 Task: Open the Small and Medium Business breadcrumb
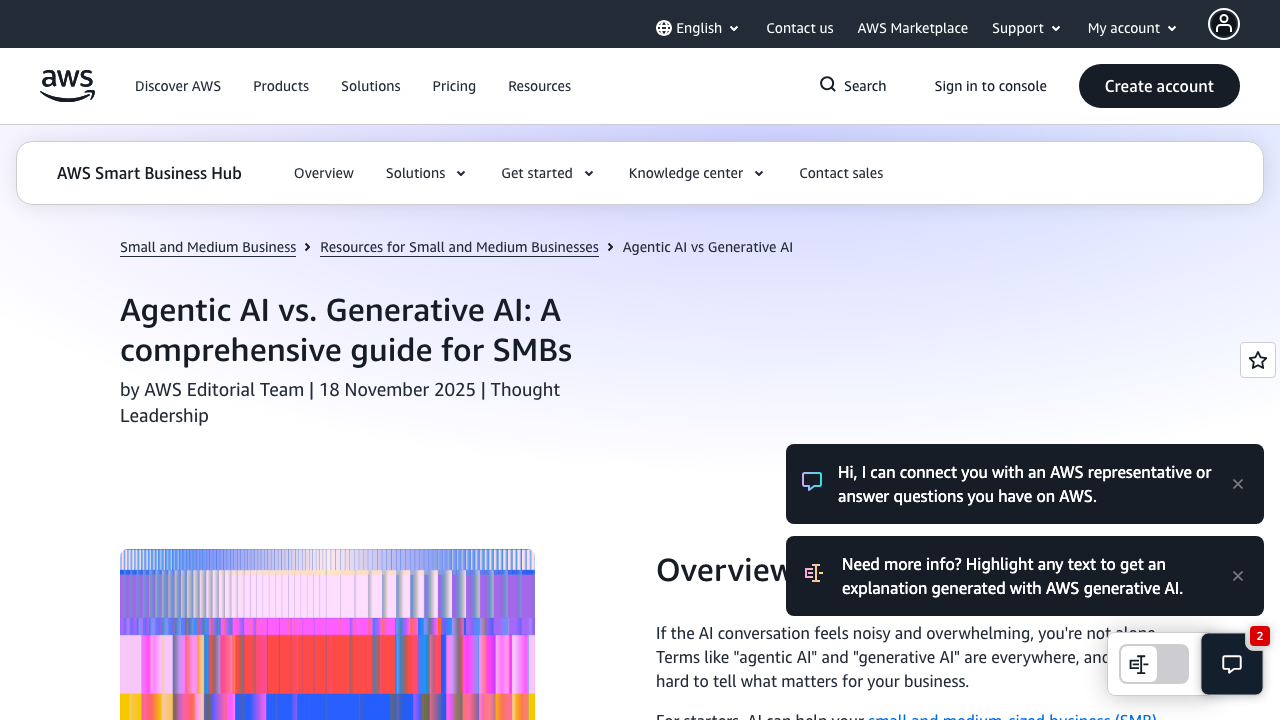click(x=208, y=247)
